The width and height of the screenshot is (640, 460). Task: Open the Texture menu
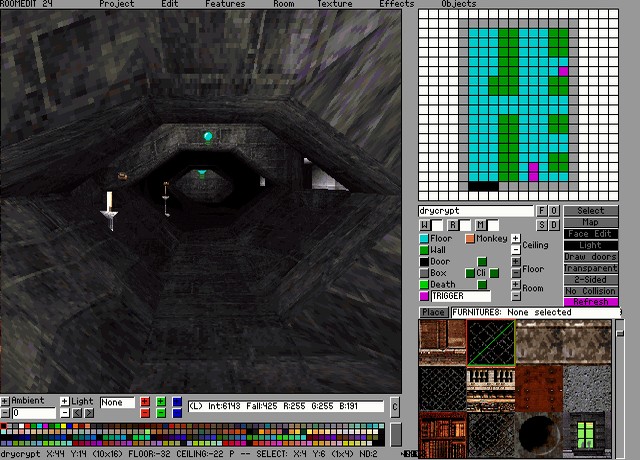tap(334, 4)
